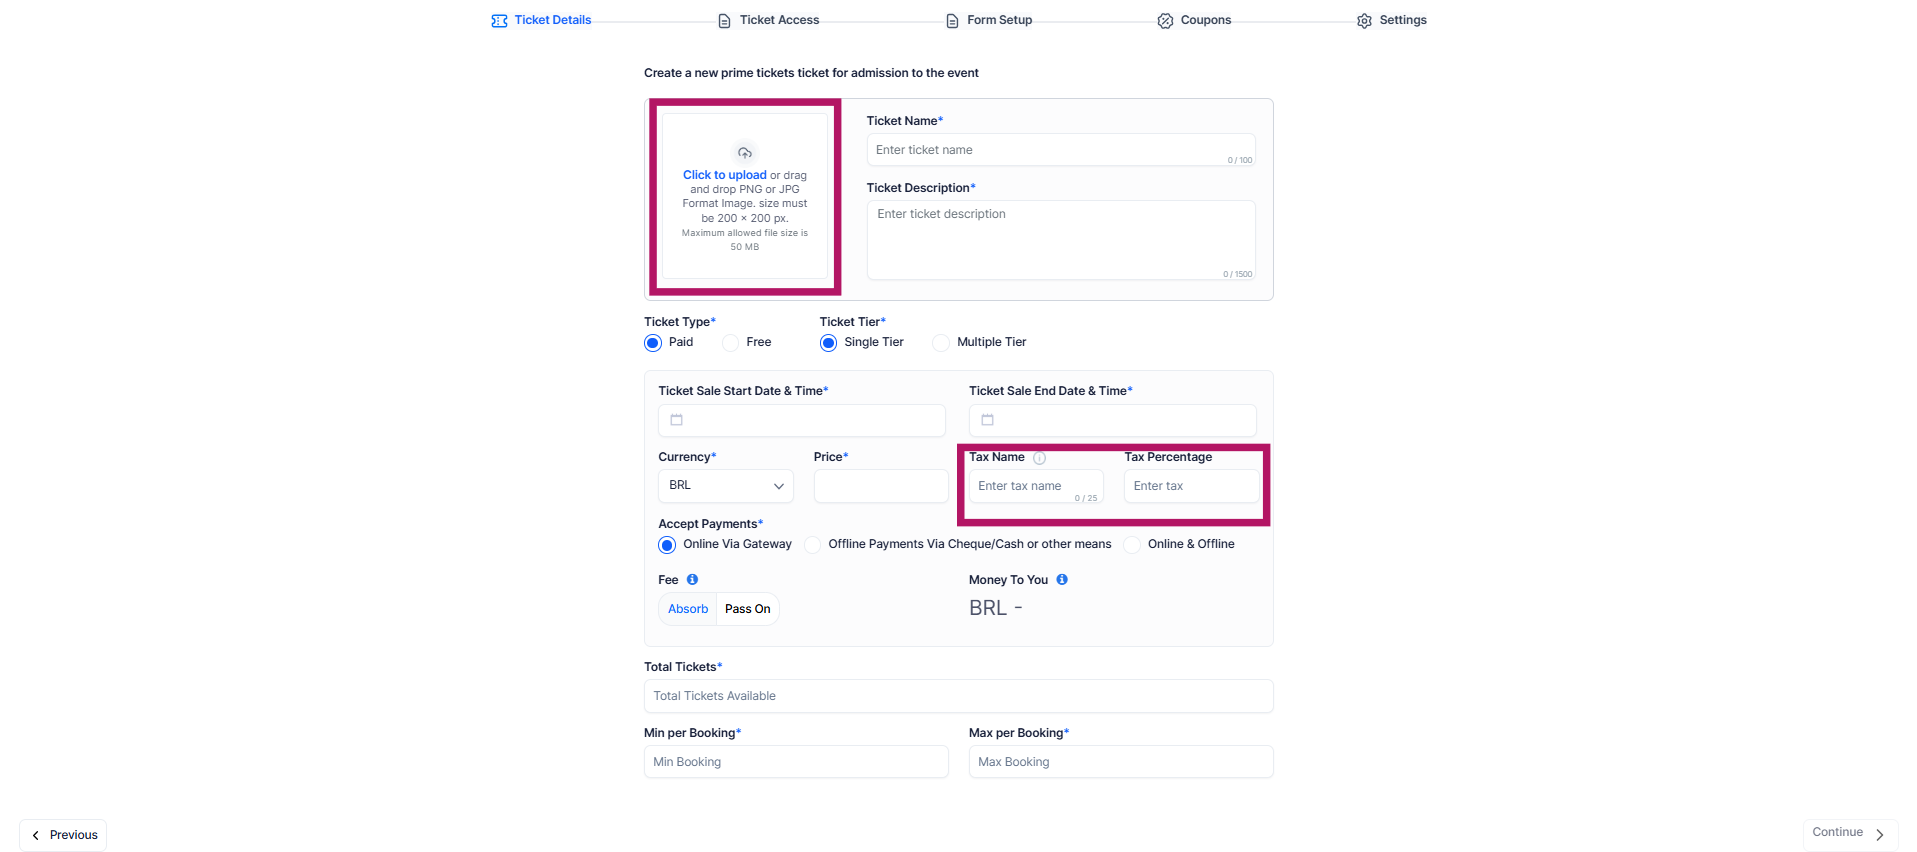Expand the BRL currency dropdown
This screenshot has height=852, width=1917.
click(726, 486)
